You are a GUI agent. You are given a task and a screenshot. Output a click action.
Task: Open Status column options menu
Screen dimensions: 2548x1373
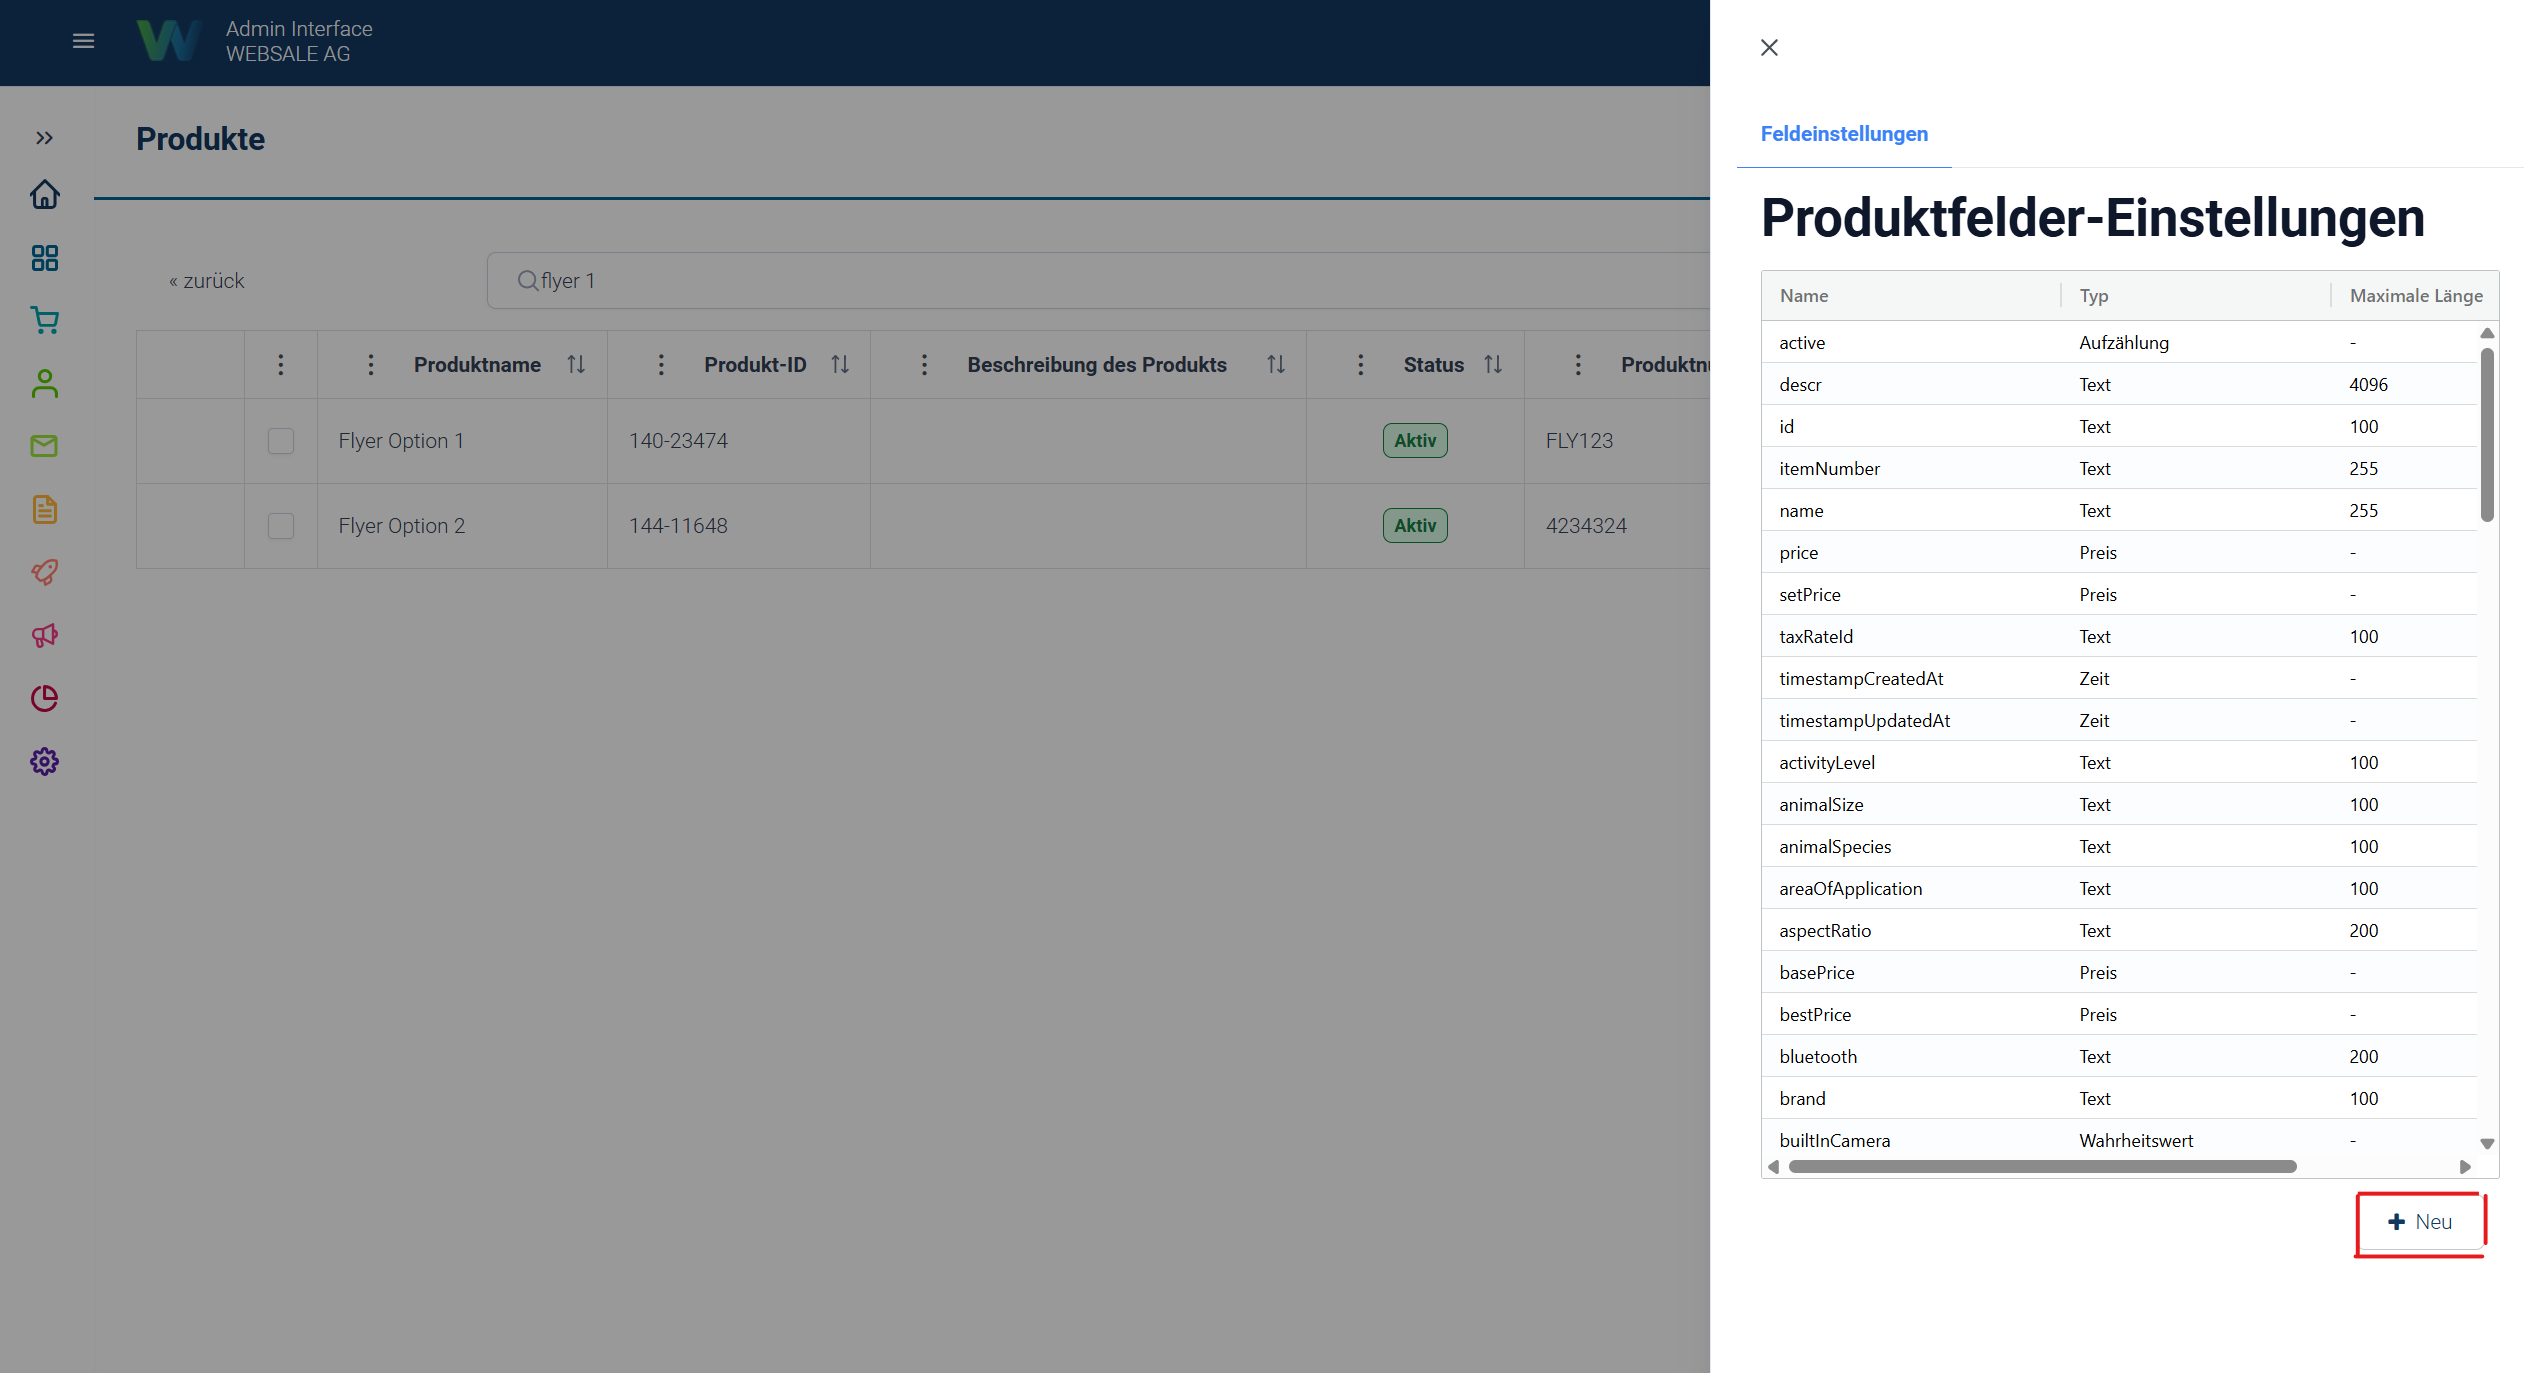(1361, 365)
